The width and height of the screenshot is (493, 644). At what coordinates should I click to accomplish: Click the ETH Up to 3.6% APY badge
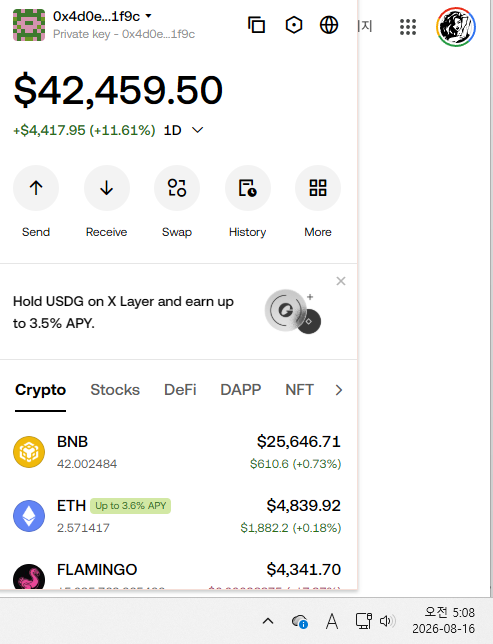(131, 506)
